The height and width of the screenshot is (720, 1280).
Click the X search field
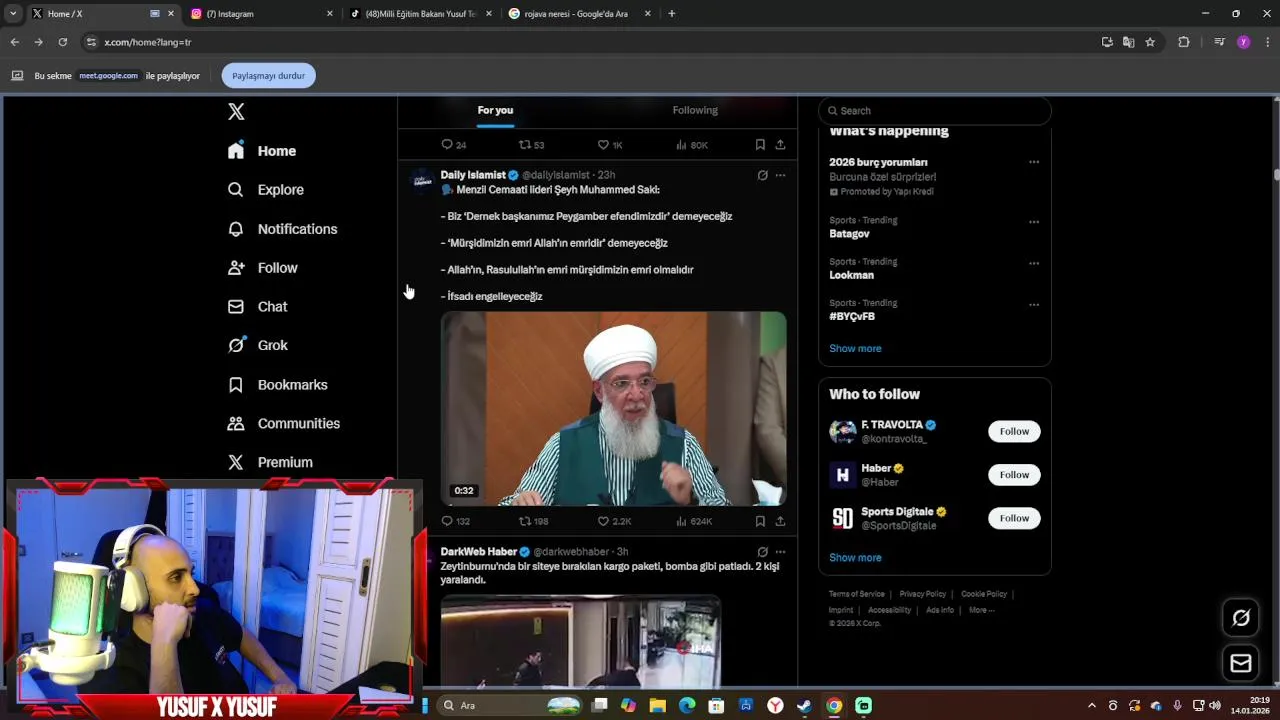click(935, 111)
